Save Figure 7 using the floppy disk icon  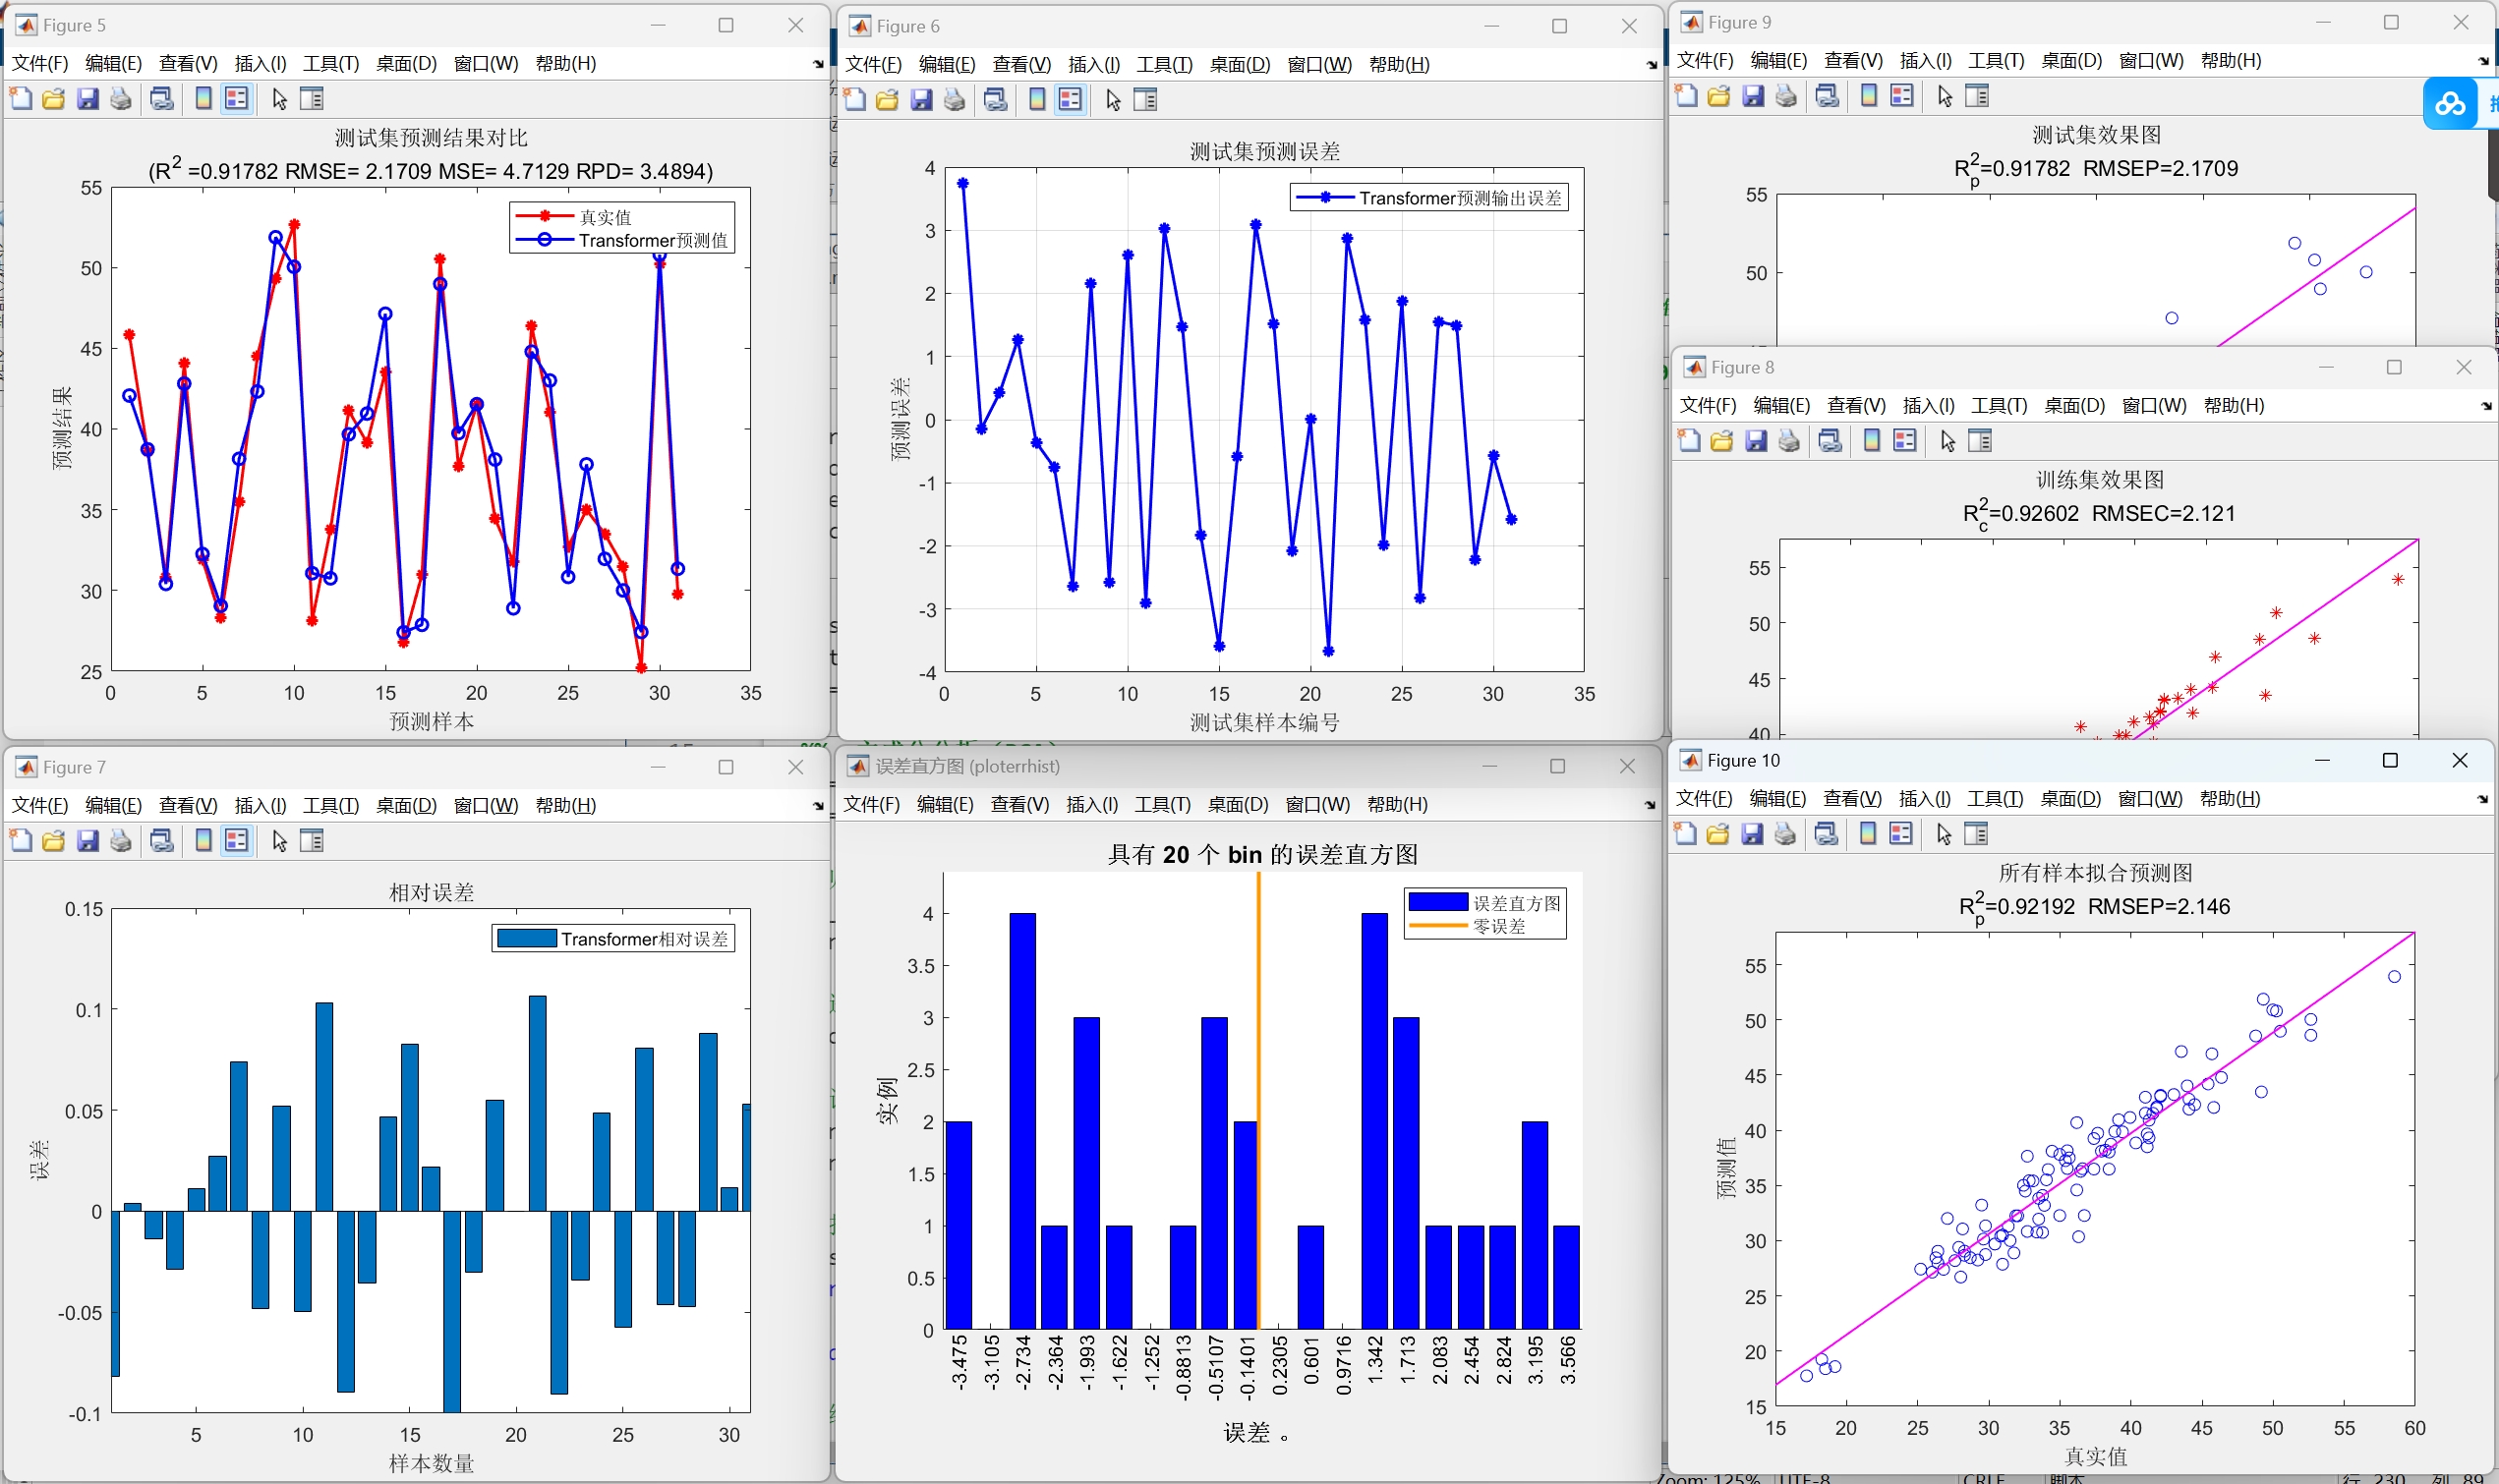pyautogui.click(x=88, y=841)
